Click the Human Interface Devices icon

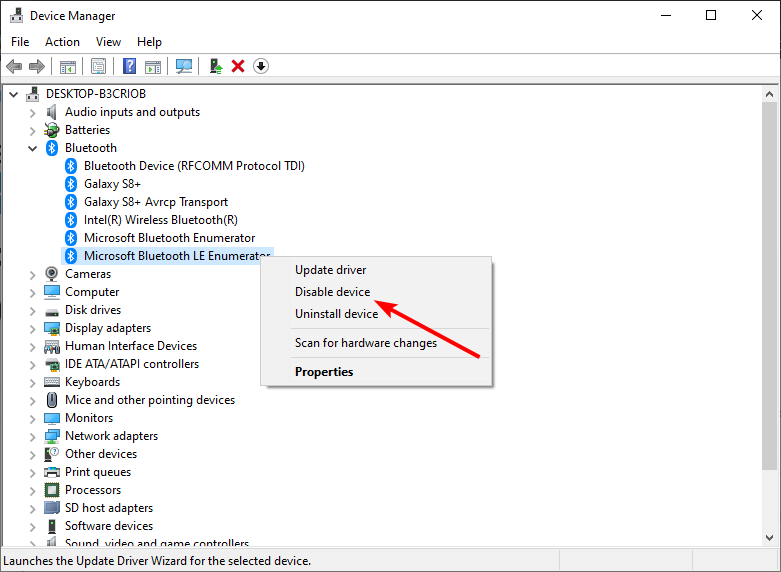click(x=52, y=346)
